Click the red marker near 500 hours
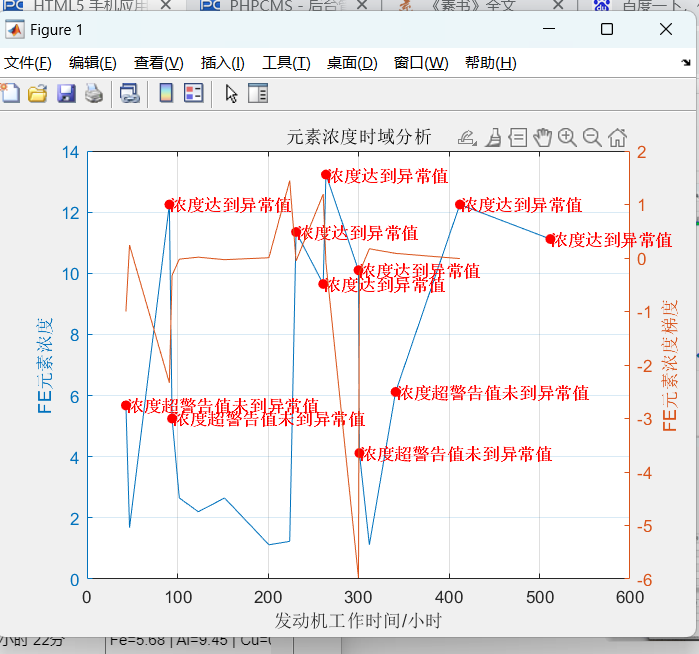This screenshot has height=654, width=699. point(551,239)
